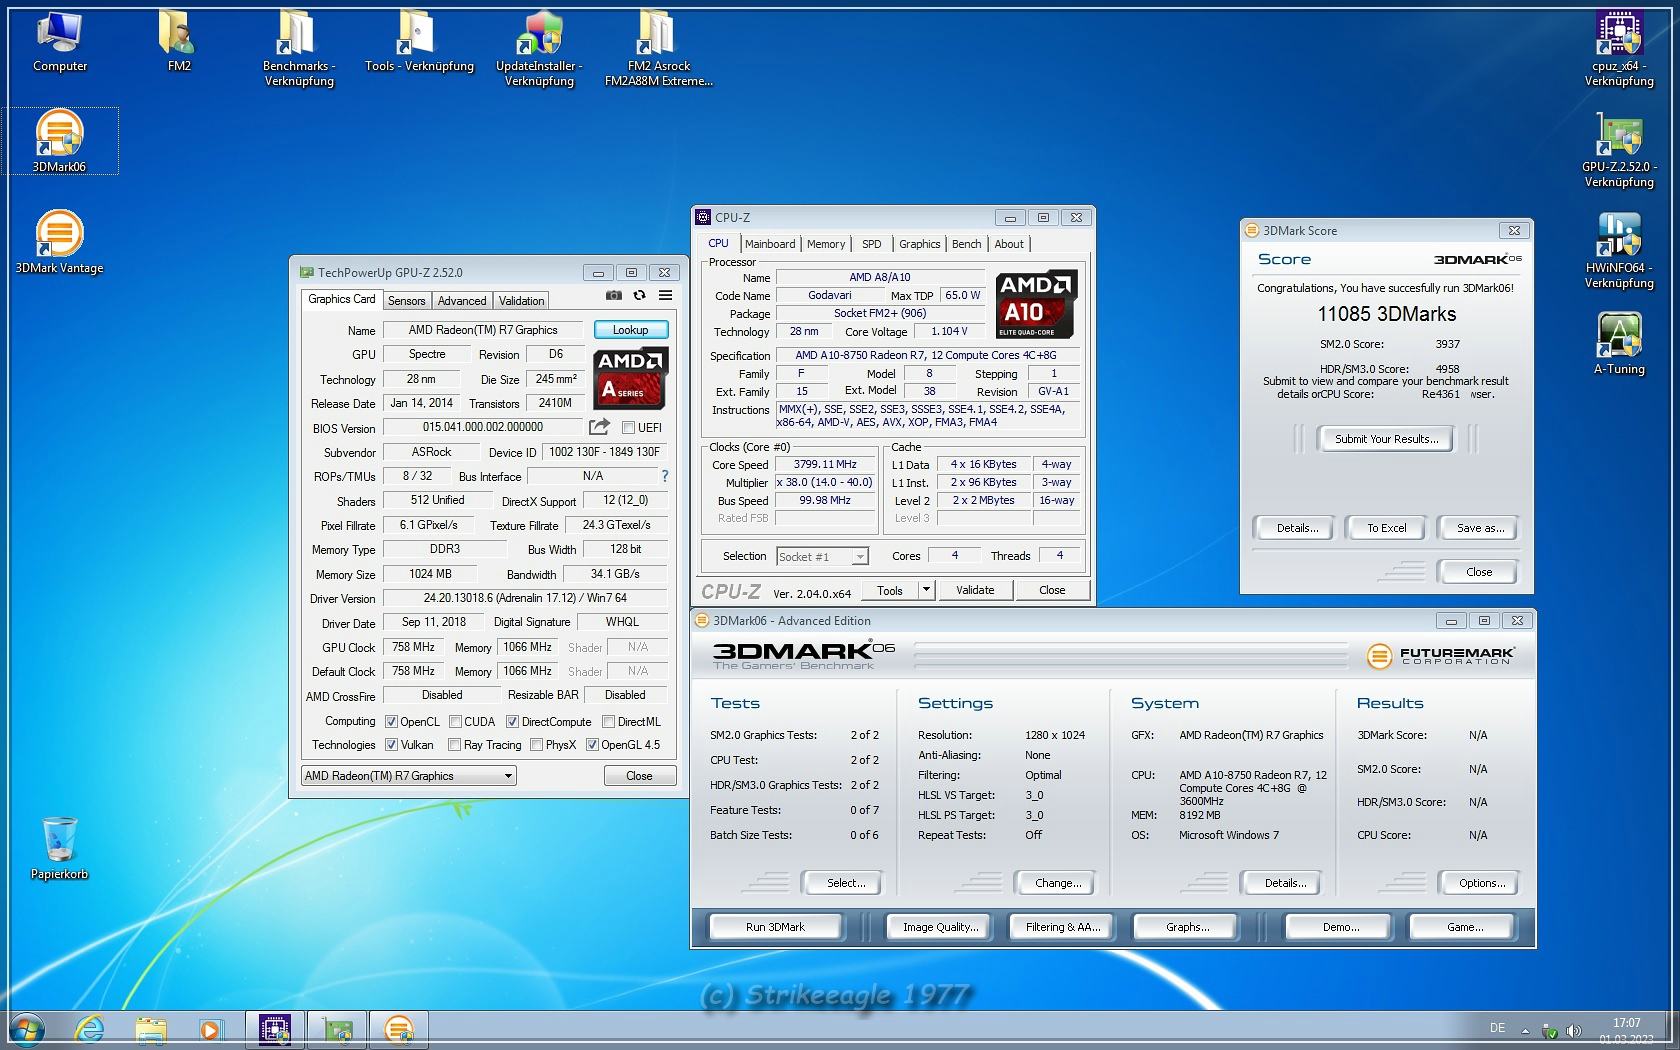The width and height of the screenshot is (1680, 1050).
Task: Click Lookup button in GPU-Z
Action: click(x=630, y=330)
